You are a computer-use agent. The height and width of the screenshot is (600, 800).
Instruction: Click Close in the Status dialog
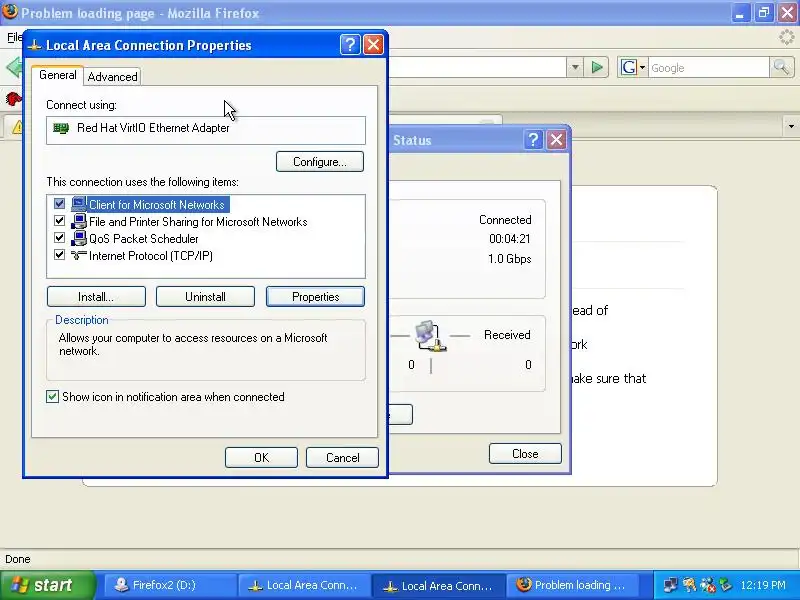click(x=525, y=454)
